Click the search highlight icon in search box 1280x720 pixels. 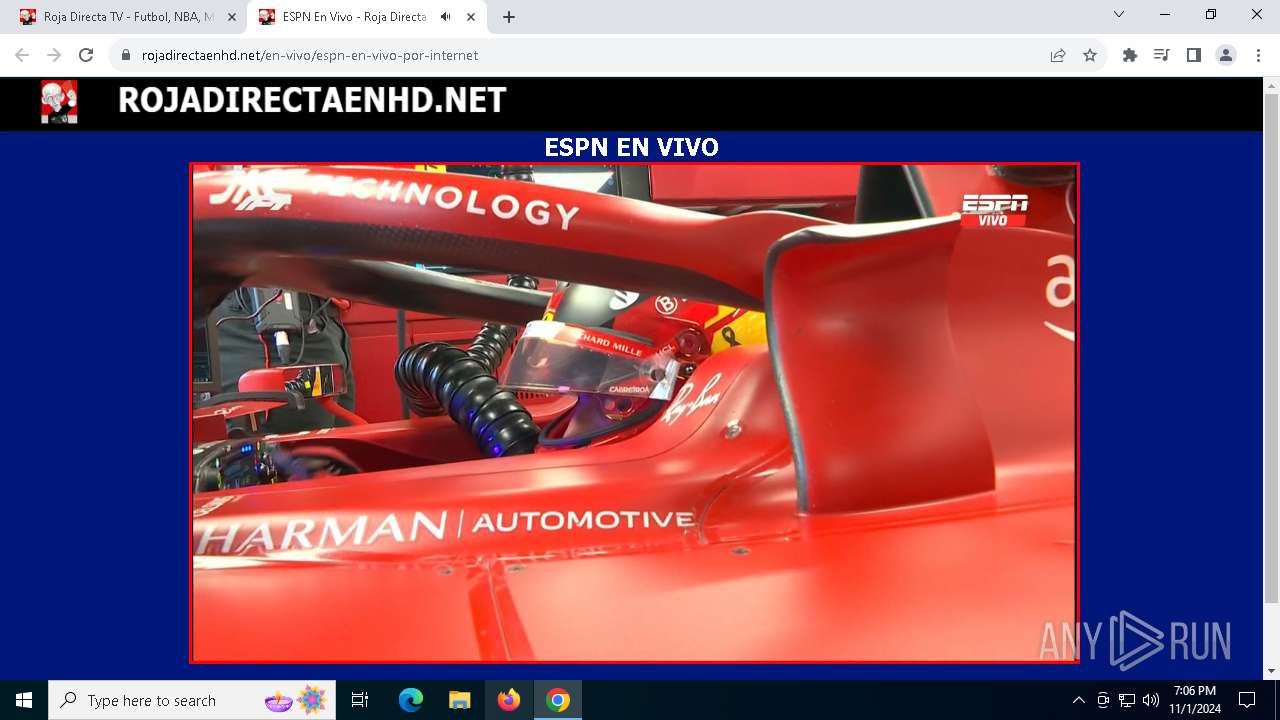296,700
